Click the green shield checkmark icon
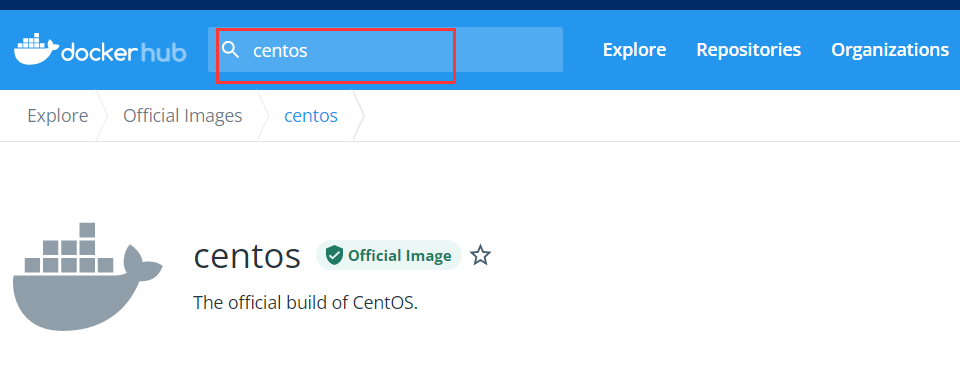 [x=334, y=255]
